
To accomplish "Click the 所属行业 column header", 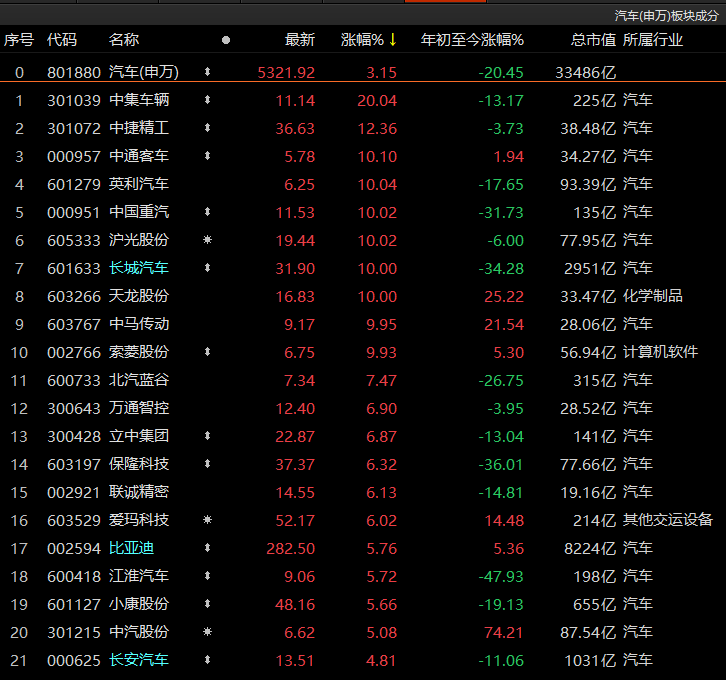I will (653, 40).
